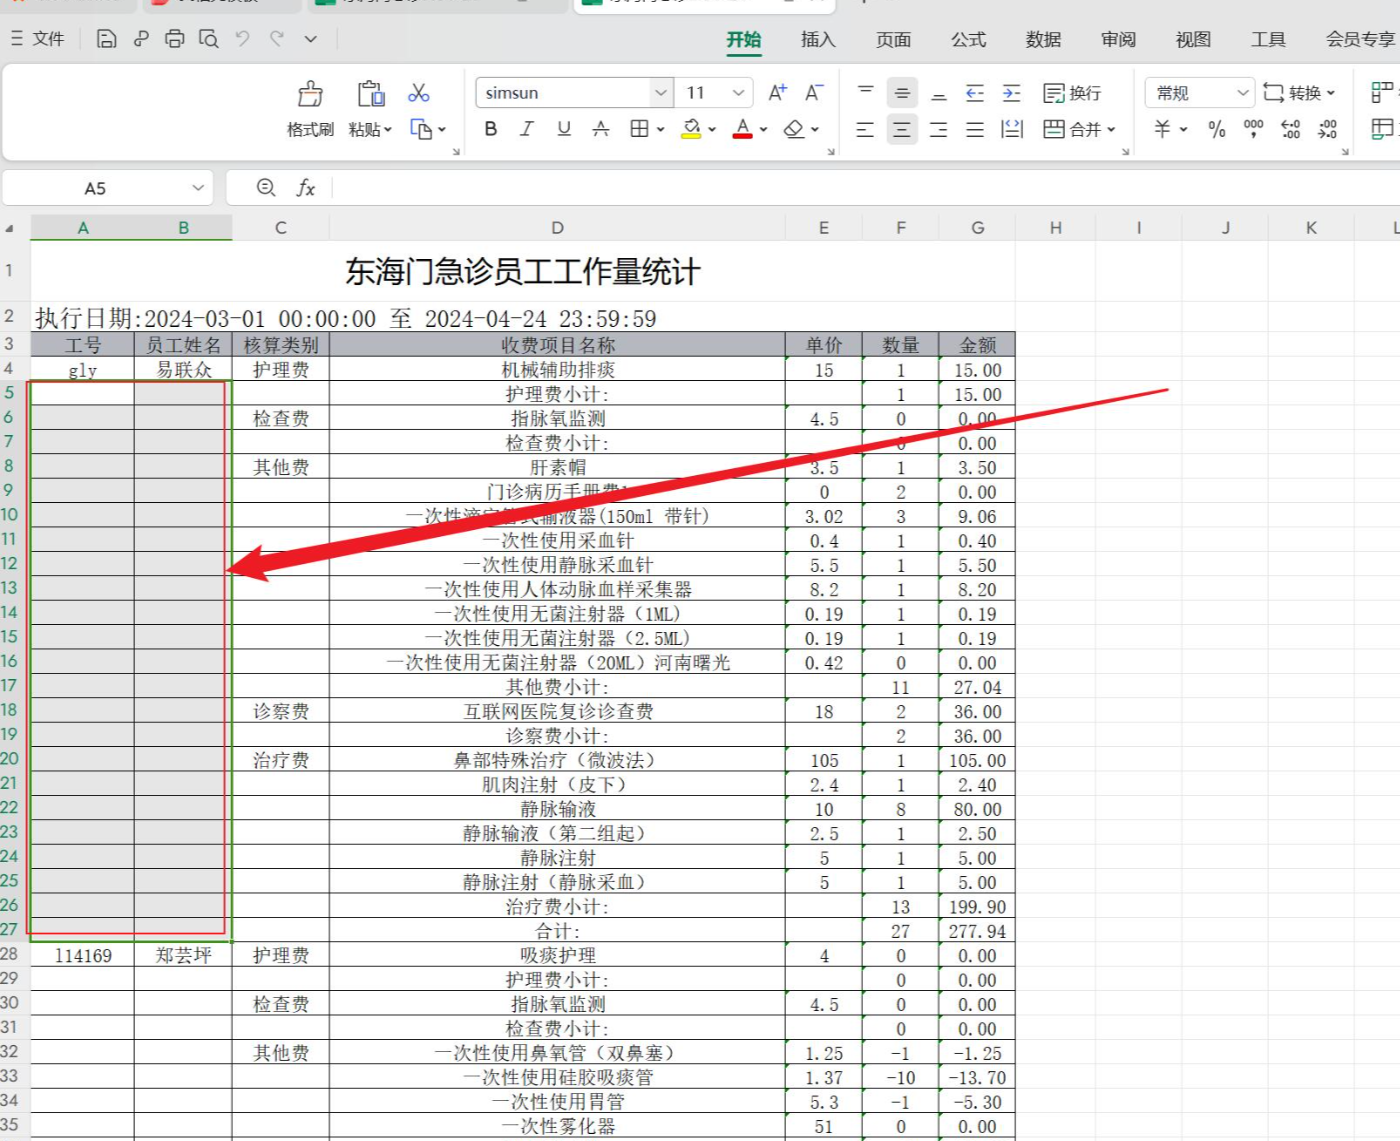The height and width of the screenshot is (1141, 1400).
Task: Apply thousands separator (000) format
Action: tap(1253, 129)
